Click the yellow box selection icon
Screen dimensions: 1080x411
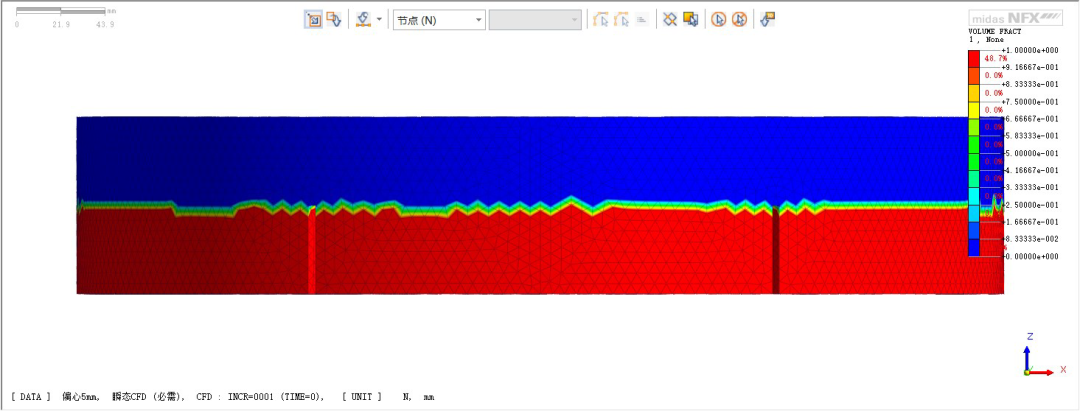point(690,19)
